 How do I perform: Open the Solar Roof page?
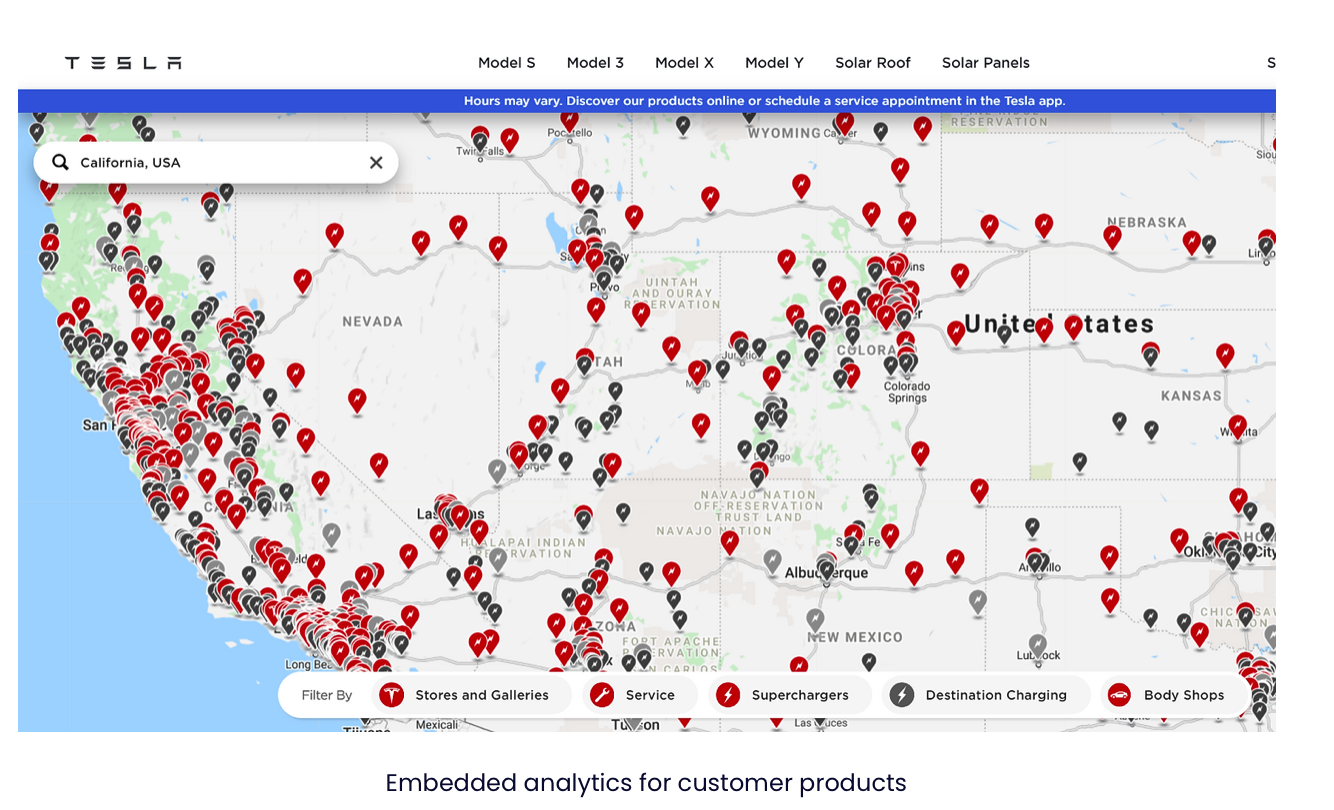[x=873, y=63]
